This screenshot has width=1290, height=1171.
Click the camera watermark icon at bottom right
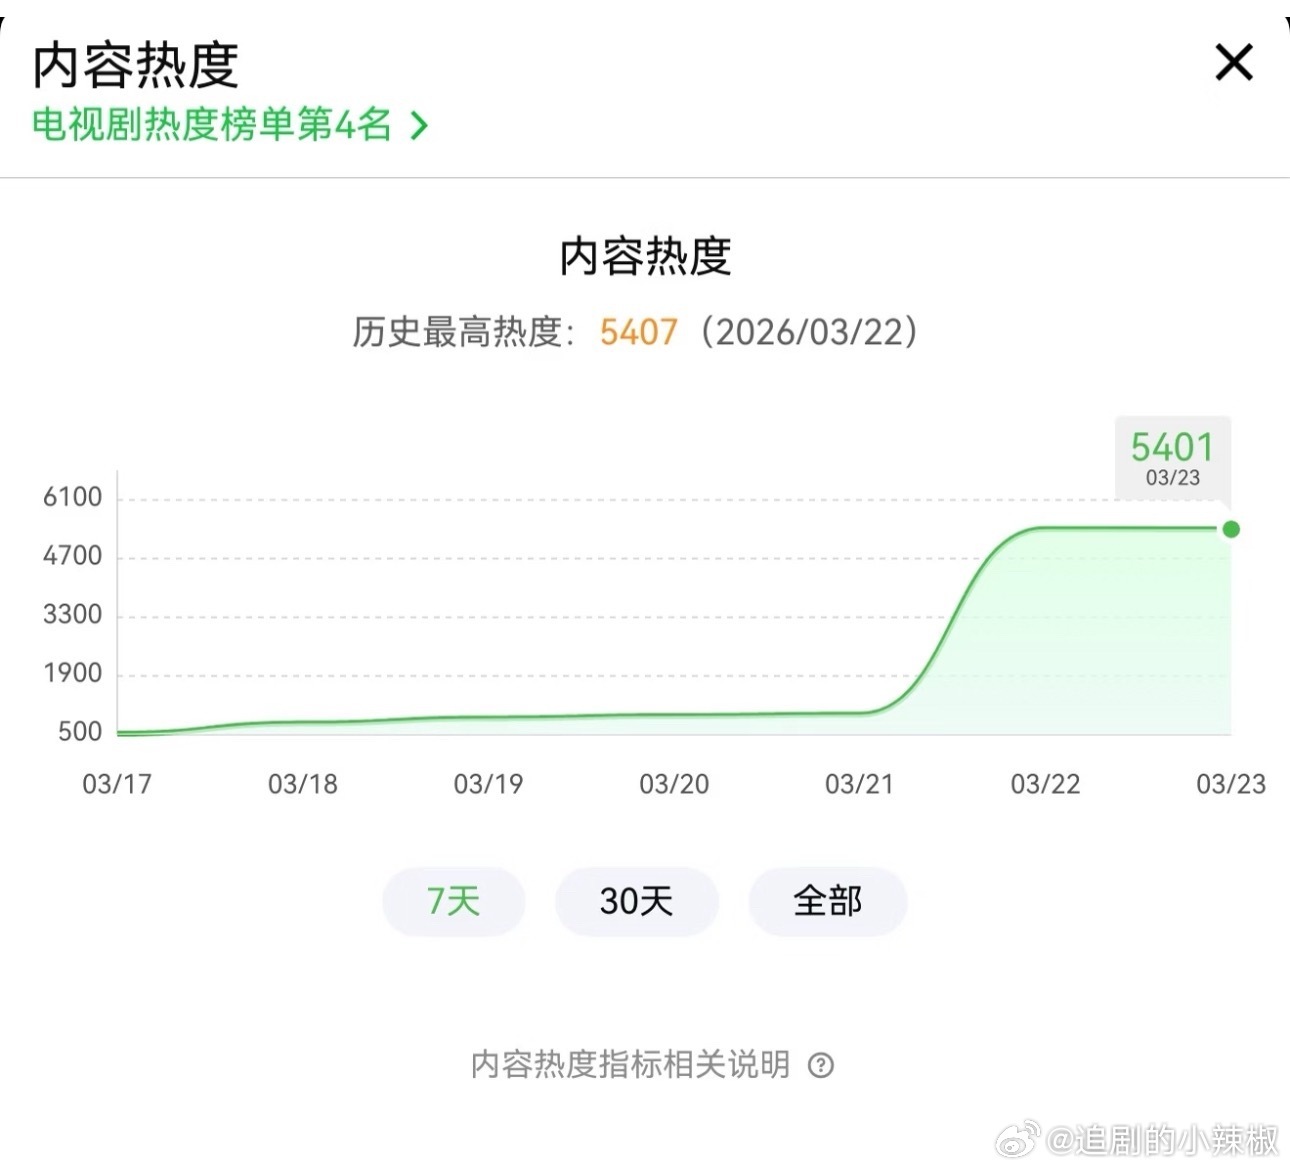click(1018, 1140)
